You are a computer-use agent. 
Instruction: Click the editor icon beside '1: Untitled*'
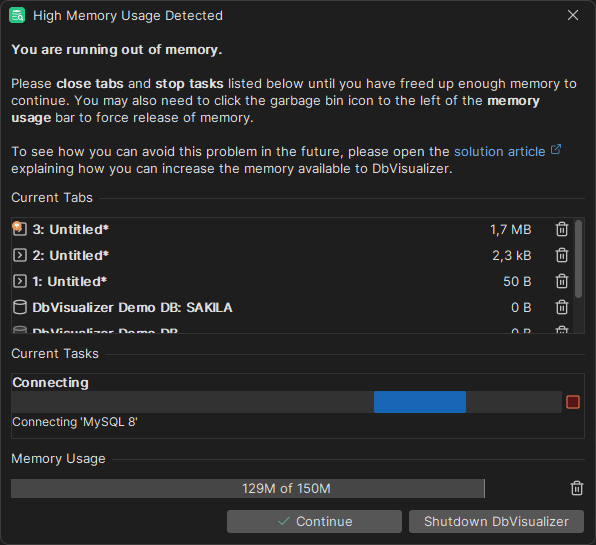[20, 281]
